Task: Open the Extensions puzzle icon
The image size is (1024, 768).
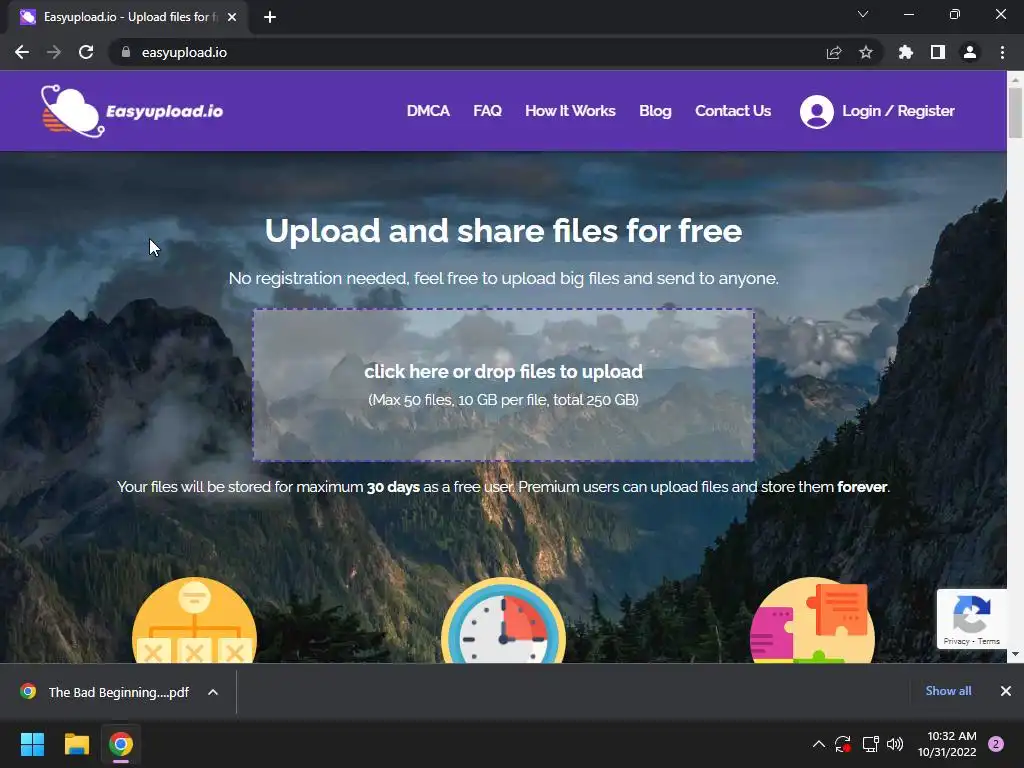Action: pyautogui.click(x=906, y=52)
